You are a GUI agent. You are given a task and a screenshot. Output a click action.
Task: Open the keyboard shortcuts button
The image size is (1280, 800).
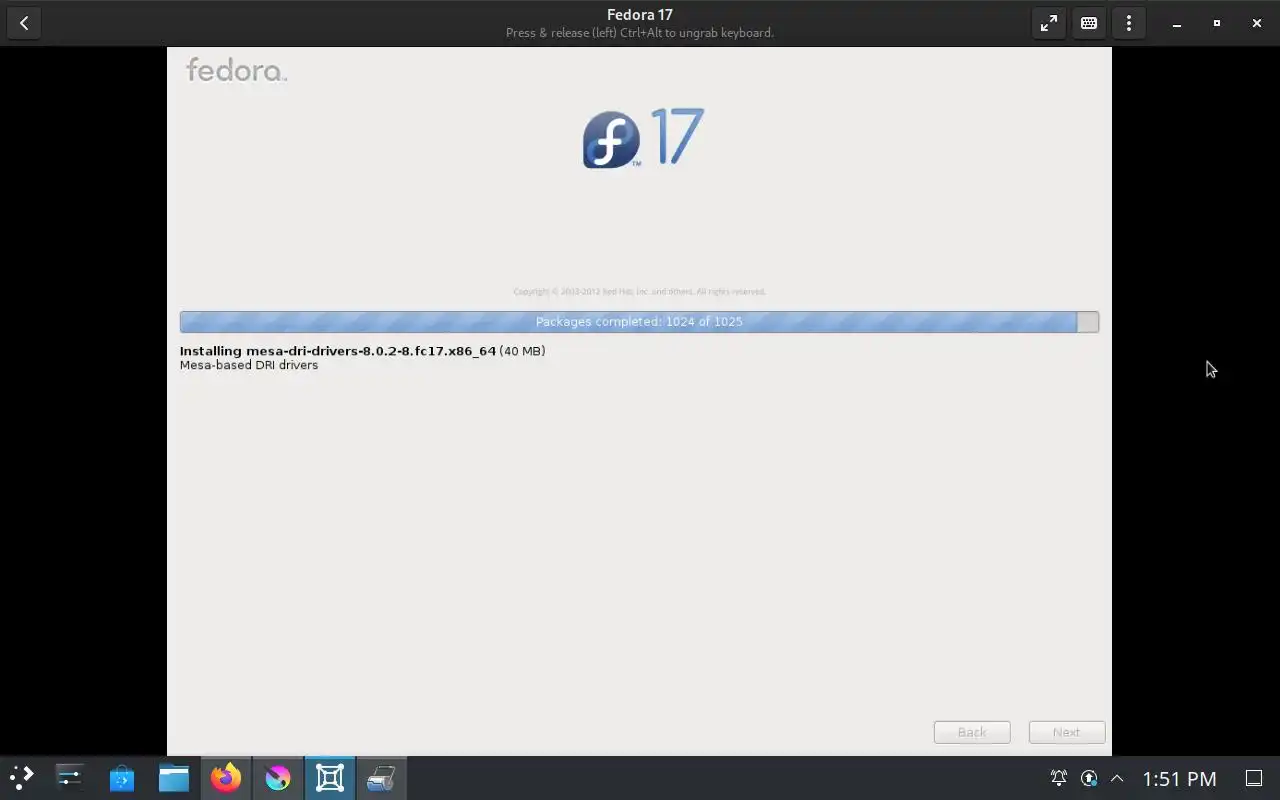pos(1089,23)
